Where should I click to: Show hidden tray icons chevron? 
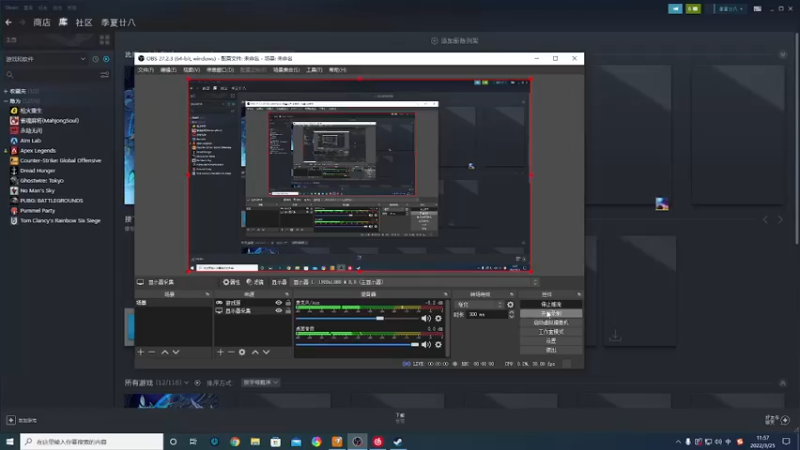(x=678, y=442)
